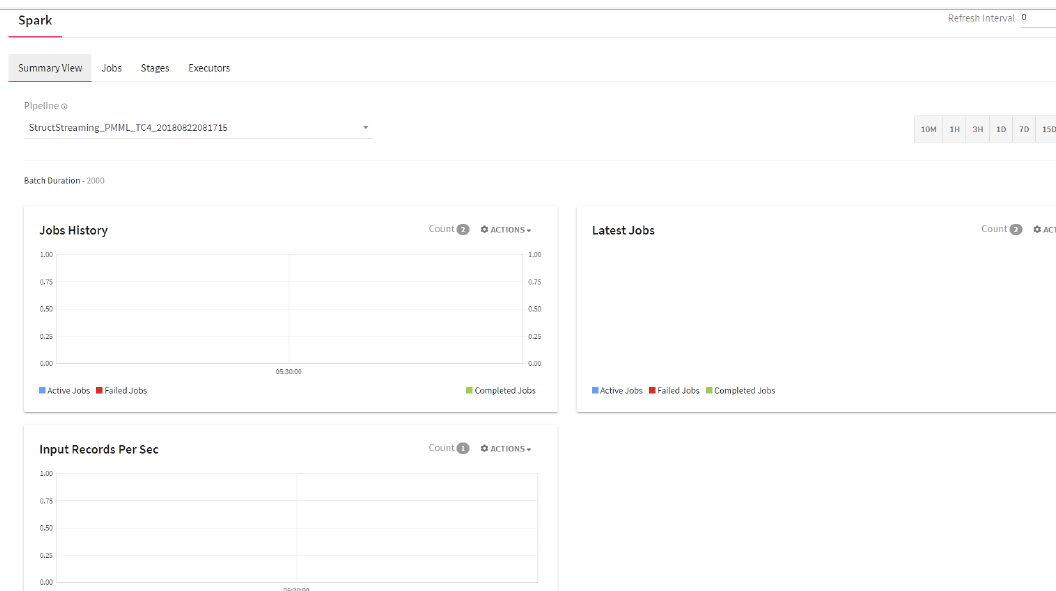Click the 05:30:00 axis label in Jobs History
Screen dimensions: 1056x591
[x=288, y=372]
